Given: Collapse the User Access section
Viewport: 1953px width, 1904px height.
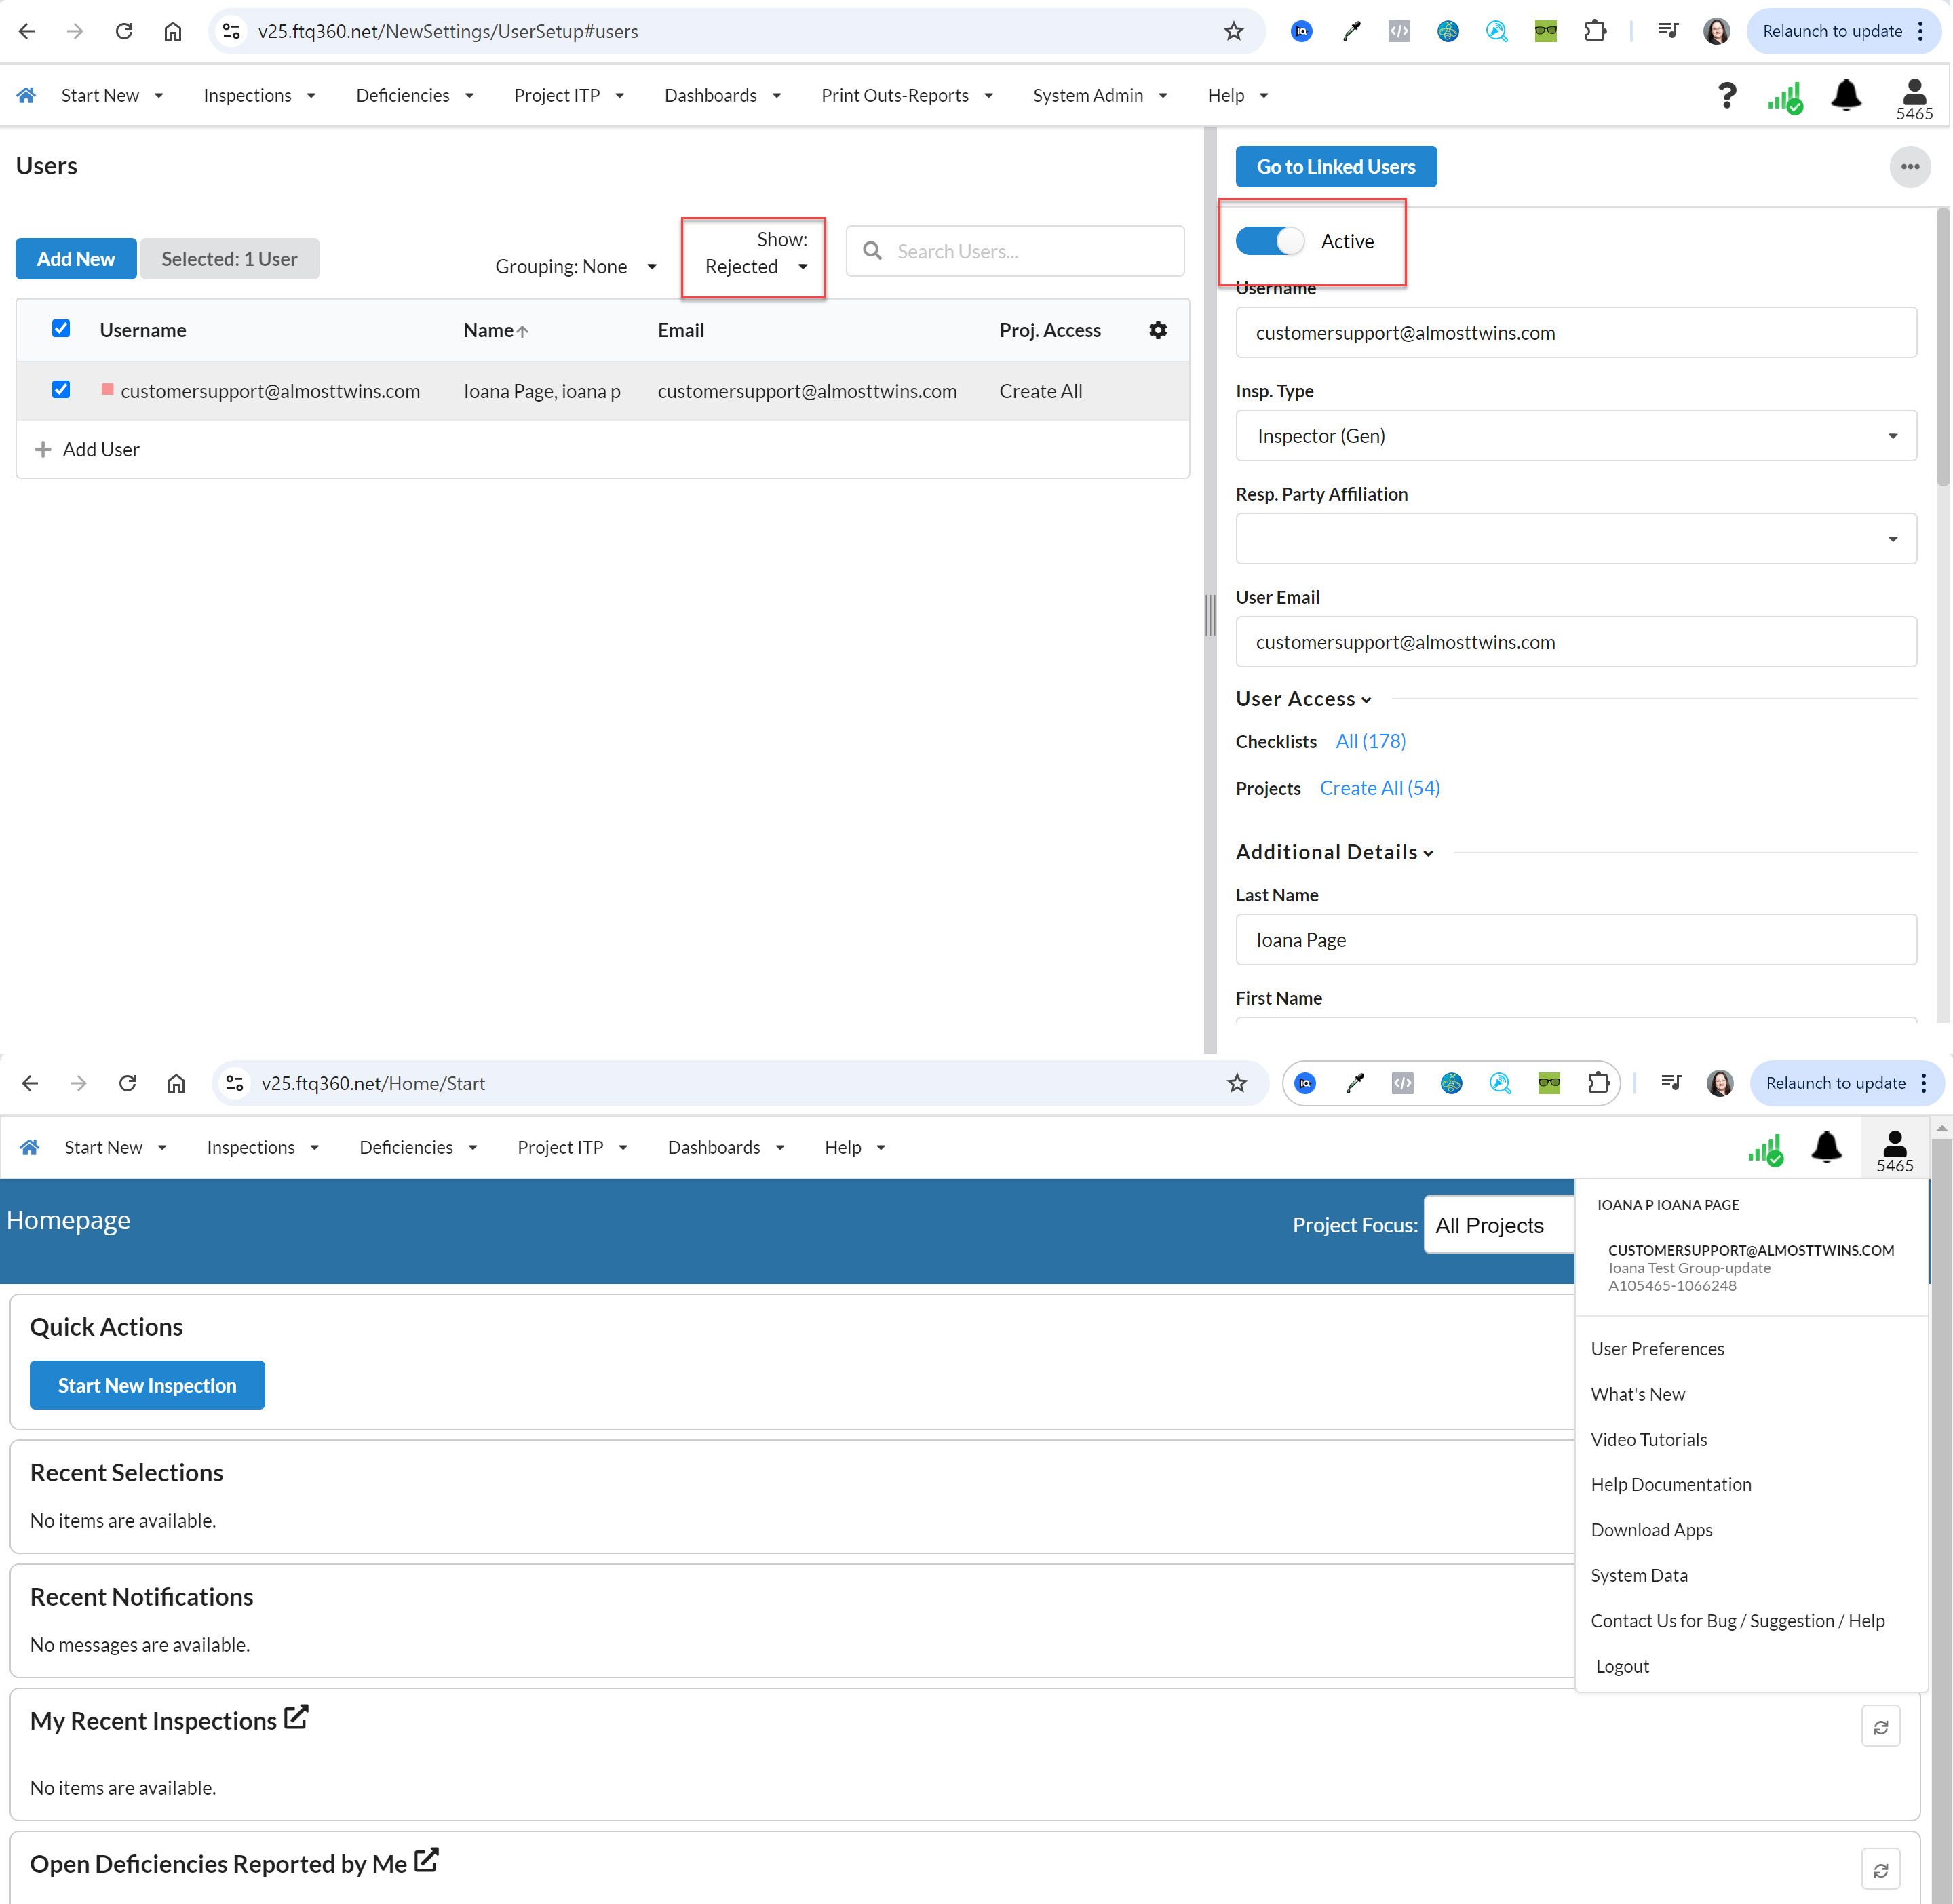Looking at the screenshot, I should pyautogui.click(x=1303, y=699).
